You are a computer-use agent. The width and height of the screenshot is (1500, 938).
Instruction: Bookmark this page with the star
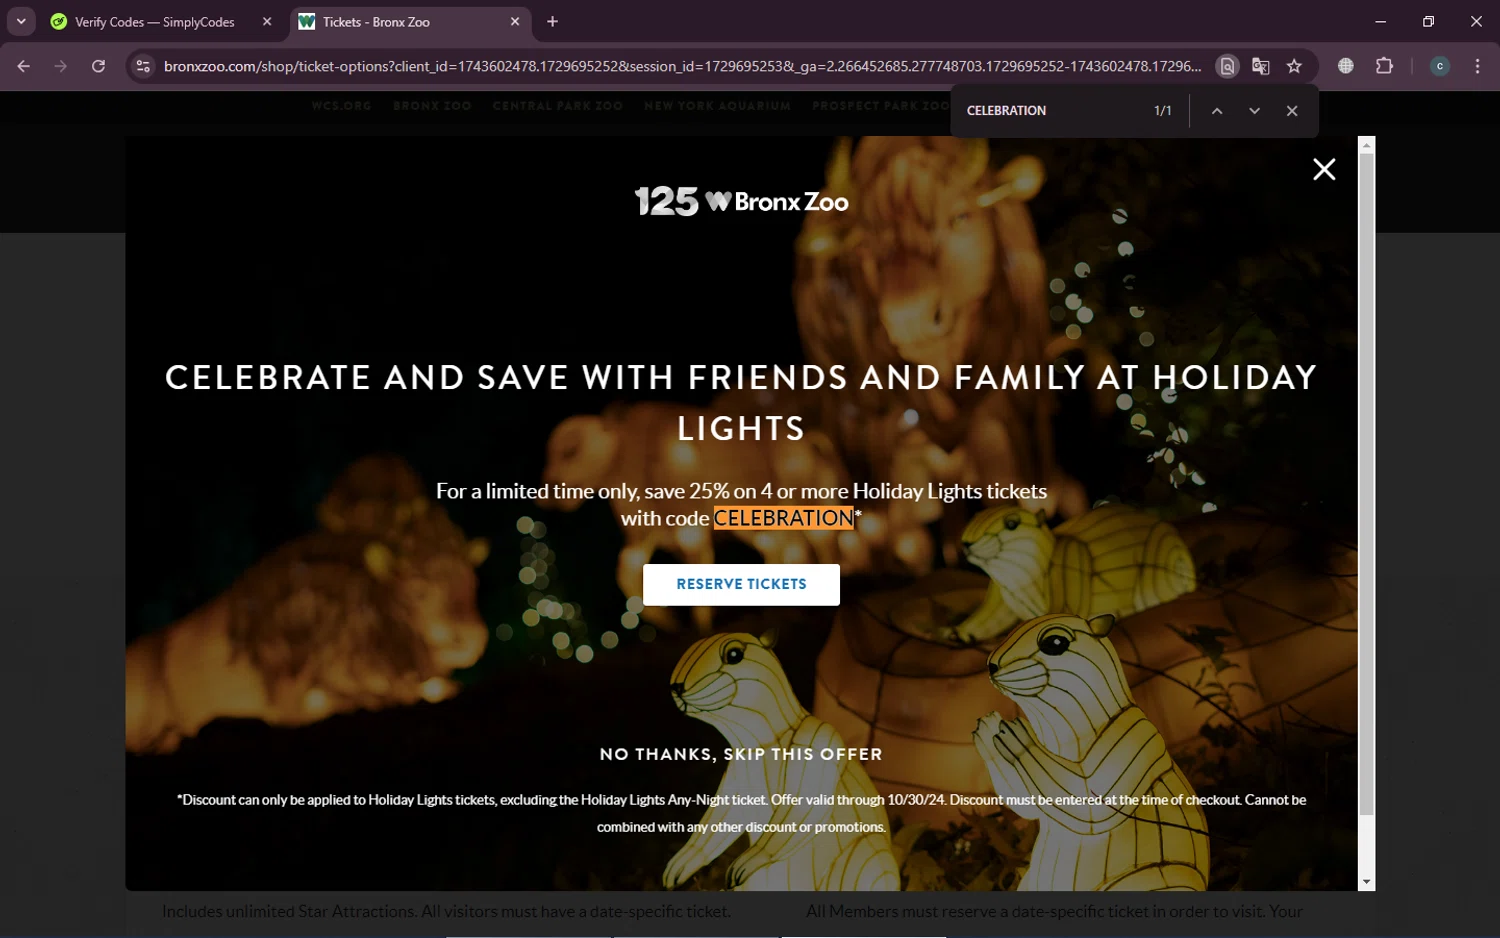coord(1294,66)
